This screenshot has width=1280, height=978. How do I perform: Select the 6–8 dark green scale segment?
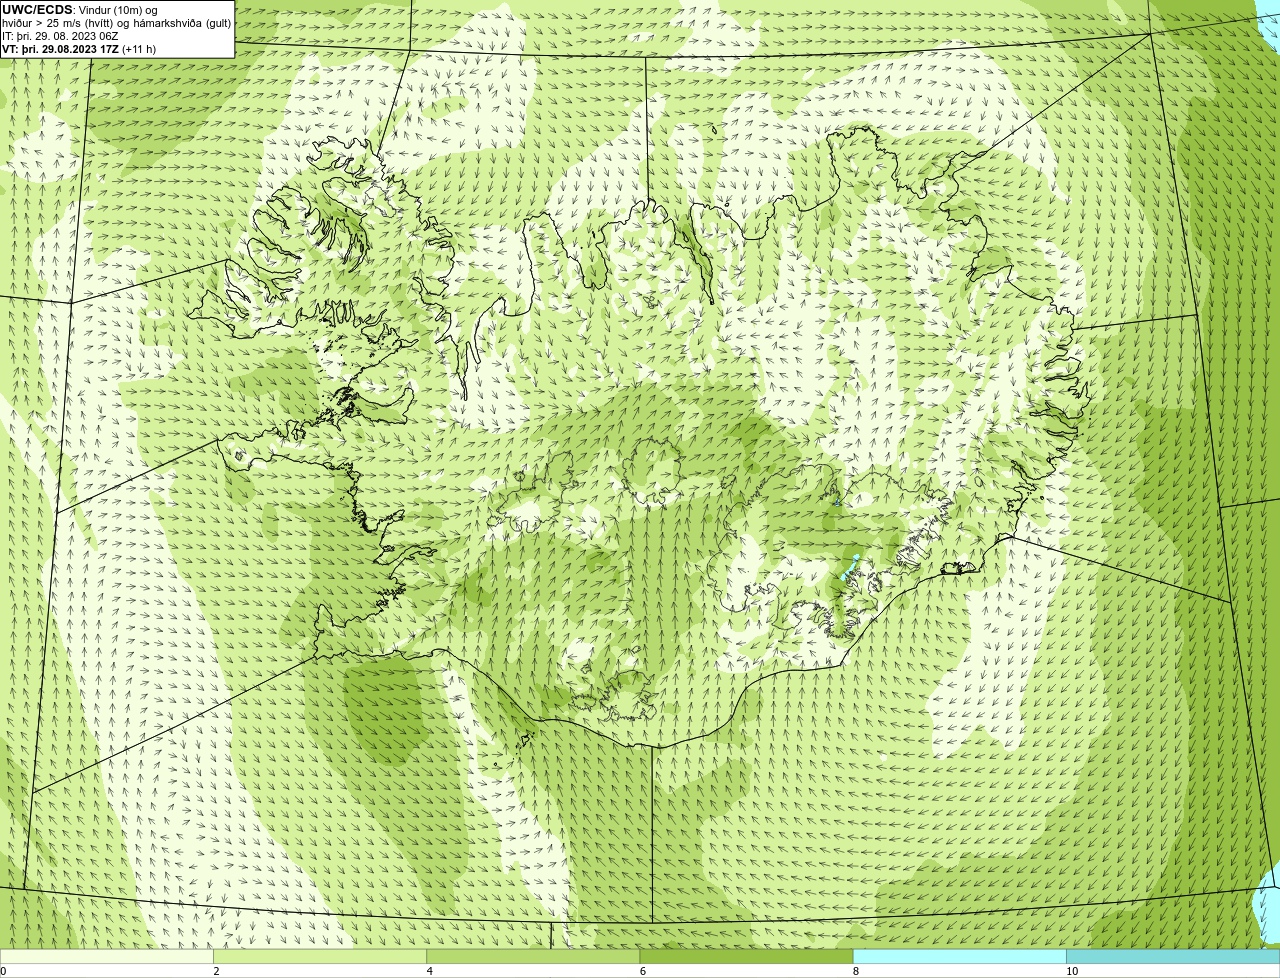pyautogui.click(x=746, y=956)
